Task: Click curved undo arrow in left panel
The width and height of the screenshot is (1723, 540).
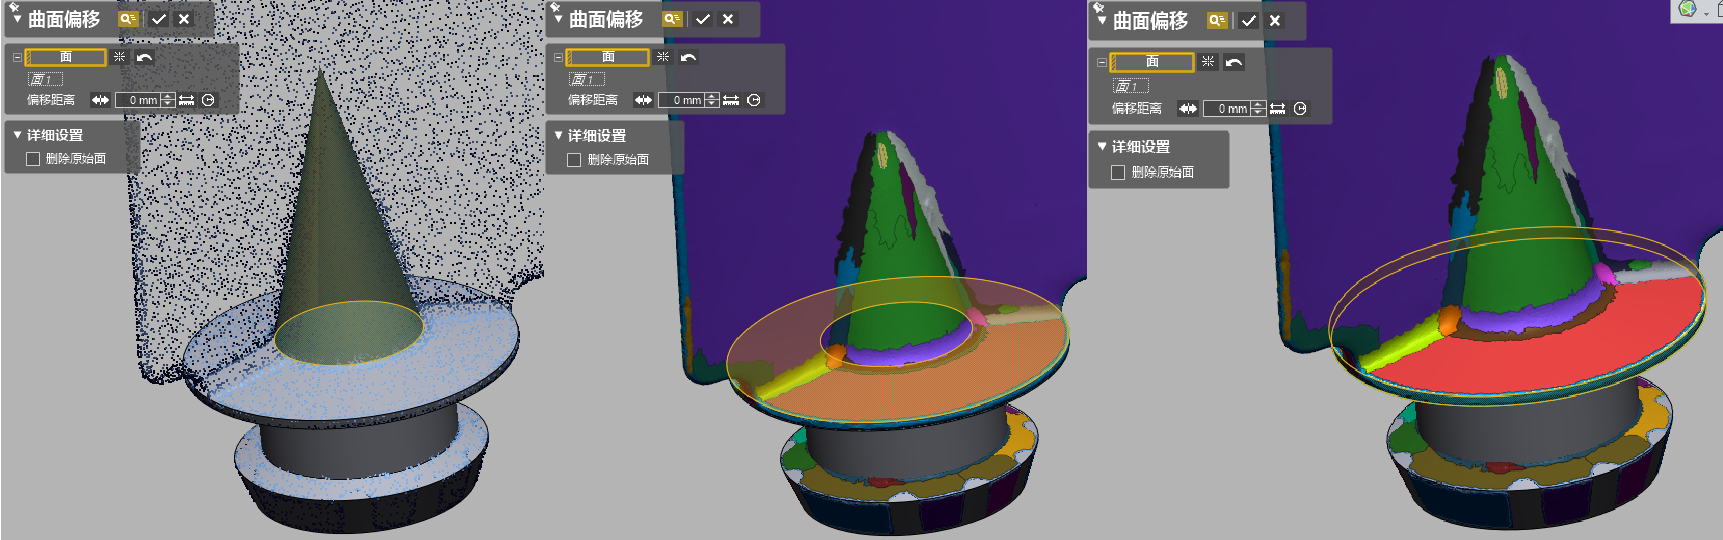Action: pos(144,57)
